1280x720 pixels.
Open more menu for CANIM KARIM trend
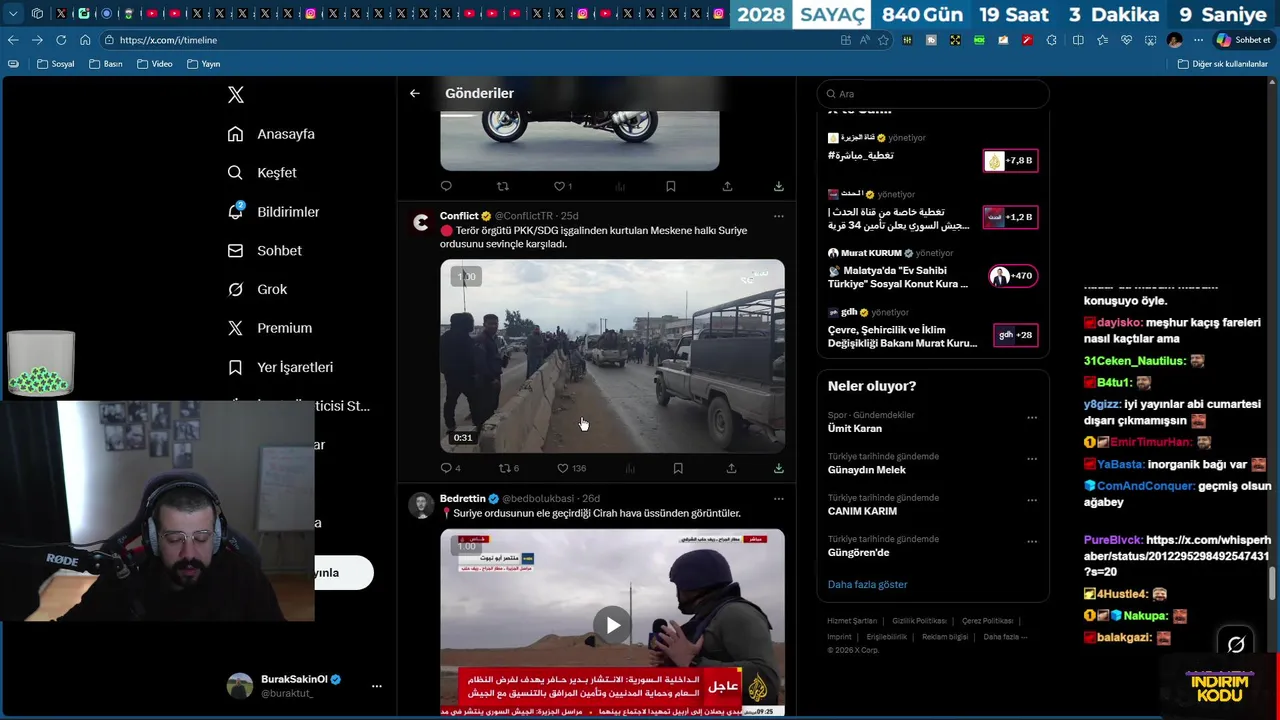(1032, 501)
